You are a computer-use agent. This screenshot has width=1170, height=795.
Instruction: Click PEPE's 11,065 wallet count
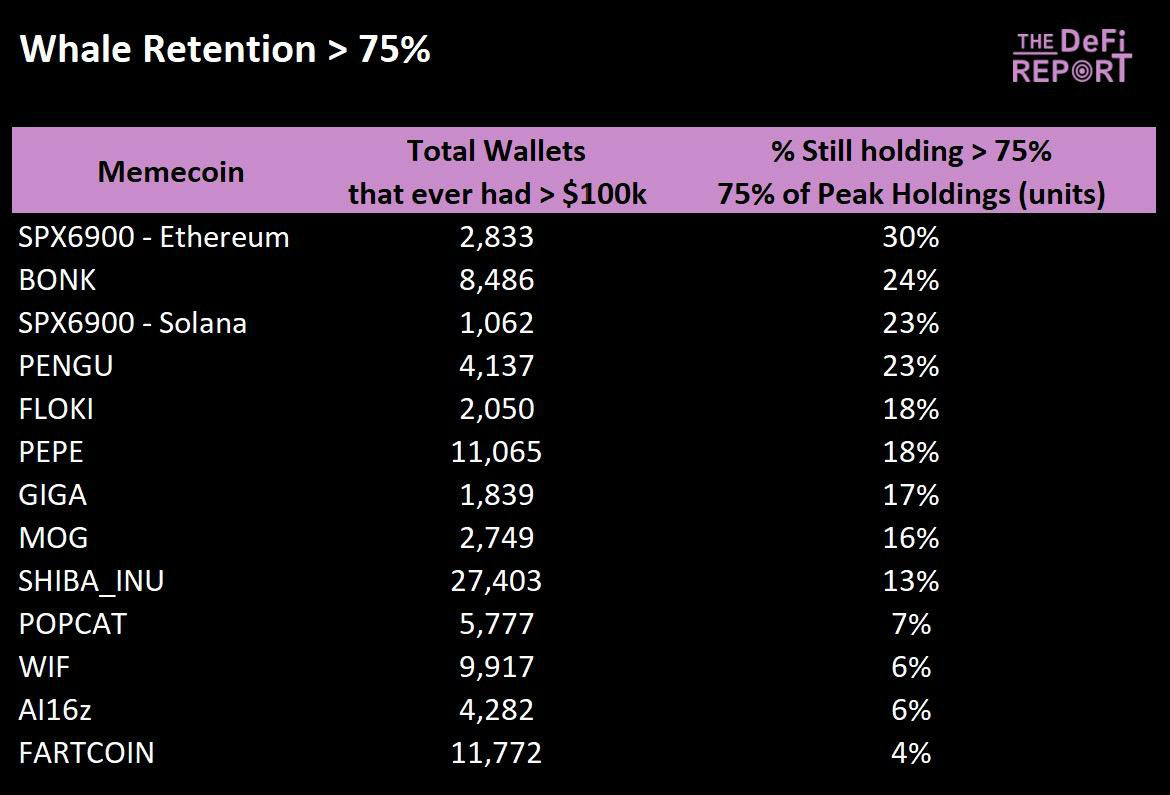click(x=497, y=452)
